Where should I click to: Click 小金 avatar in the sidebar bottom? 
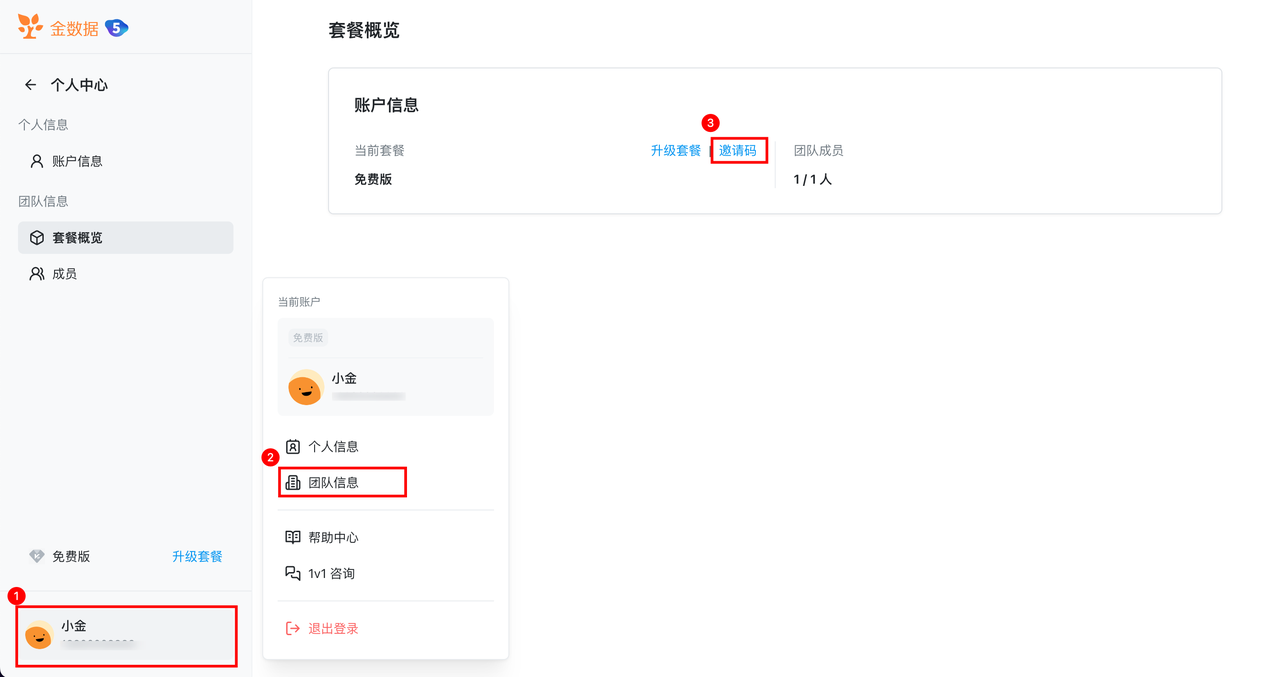point(39,634)
